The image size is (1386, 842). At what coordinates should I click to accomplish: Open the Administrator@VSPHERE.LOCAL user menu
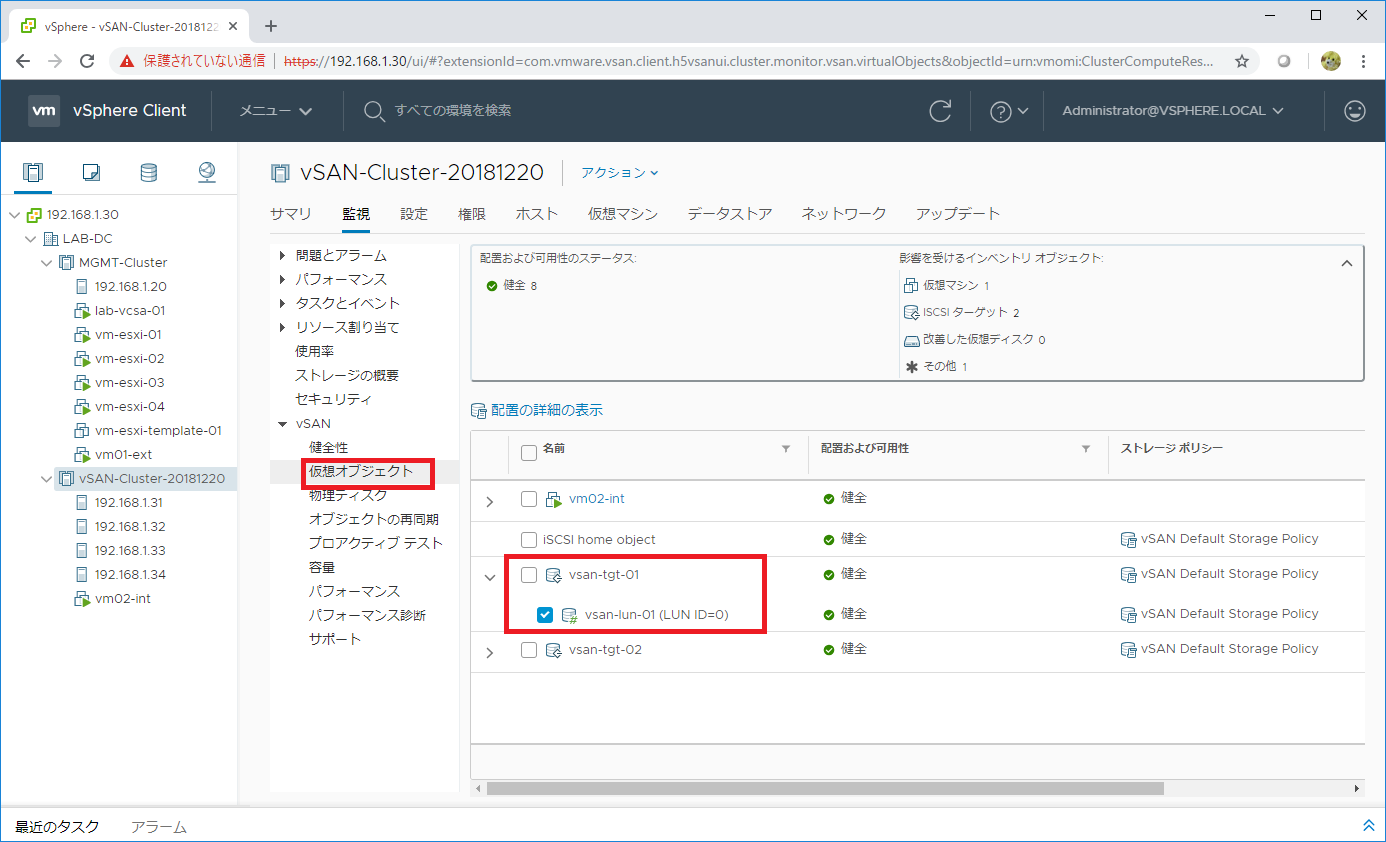coord(1173,111)
